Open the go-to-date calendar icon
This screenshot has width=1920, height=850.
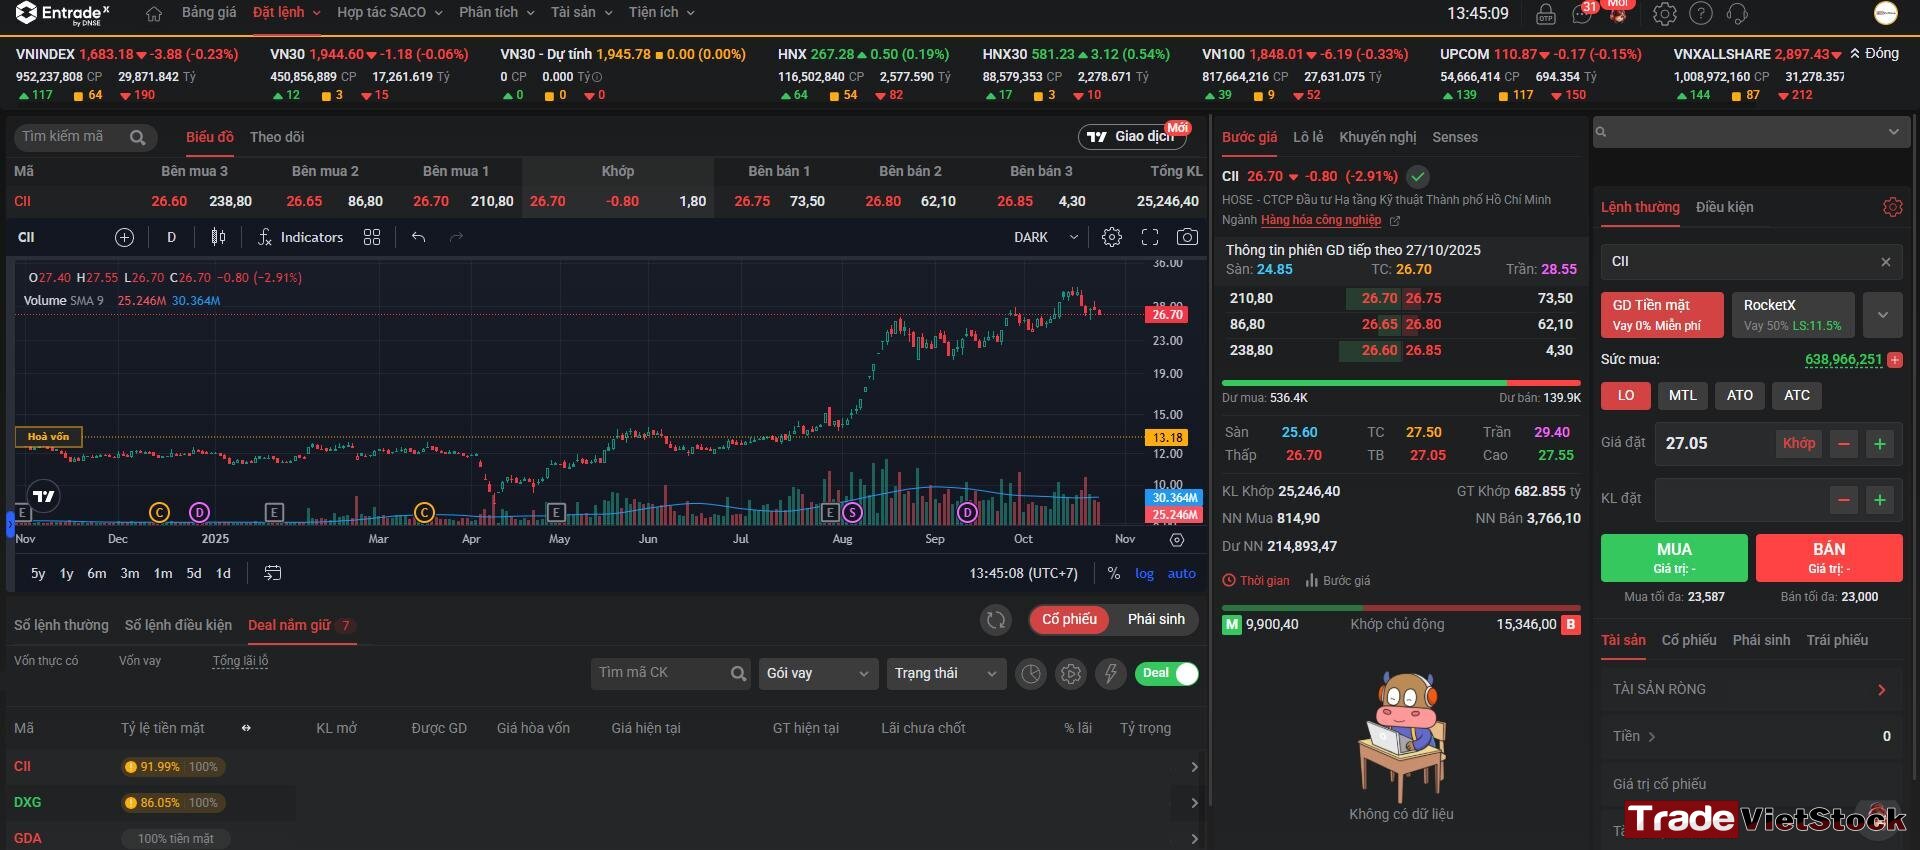click(x=272, y=573)
